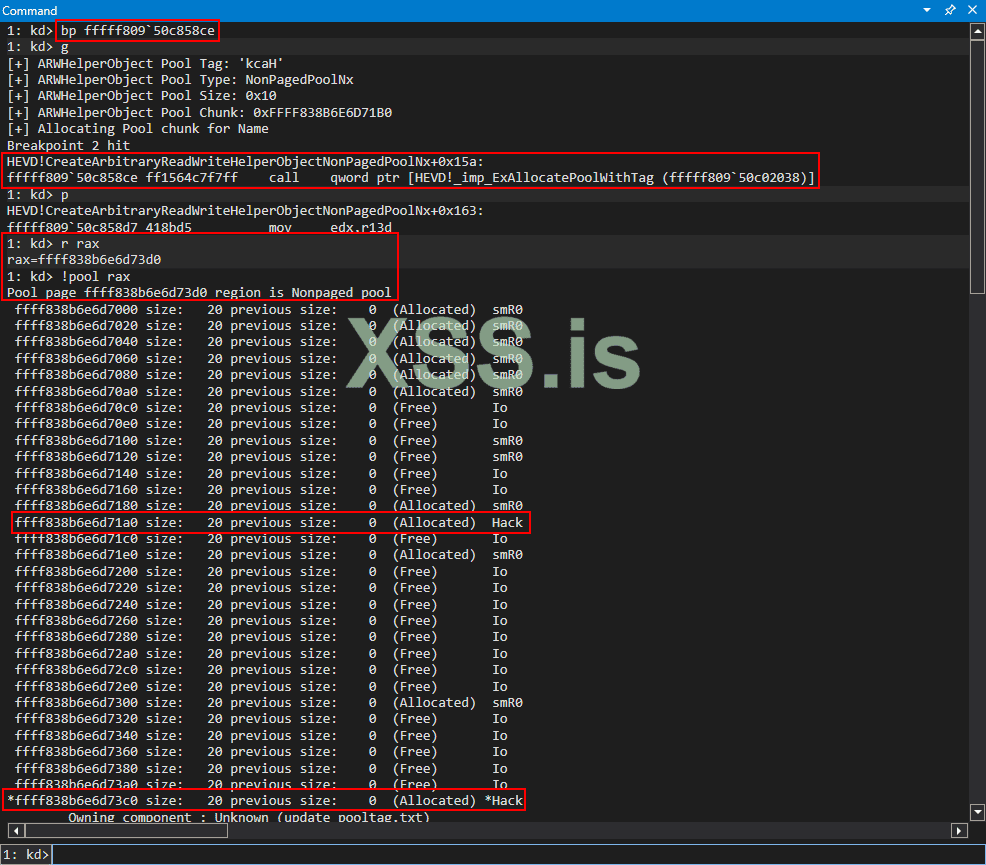Click the vertical scrollbar down arrow
The height and width of the screenshot is (865, 986).
(x=977, y=812)
